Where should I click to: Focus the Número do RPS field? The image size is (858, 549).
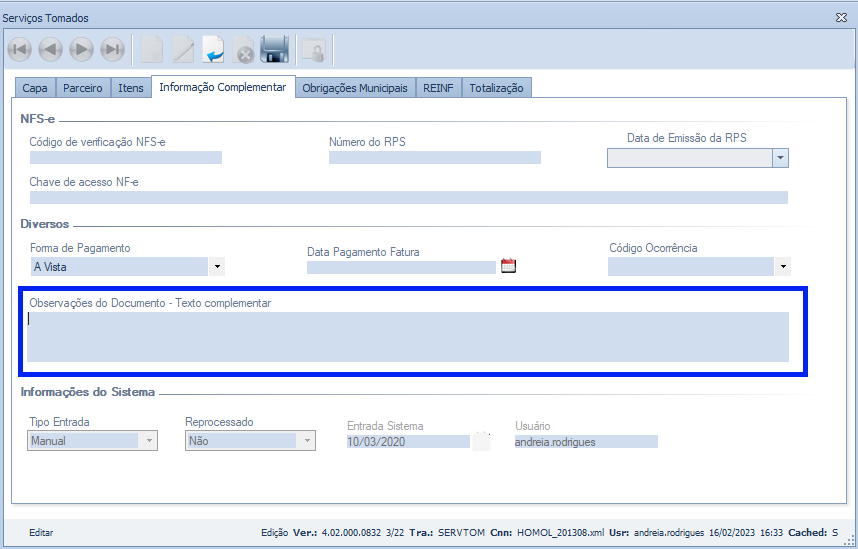[x=434, y=157]
